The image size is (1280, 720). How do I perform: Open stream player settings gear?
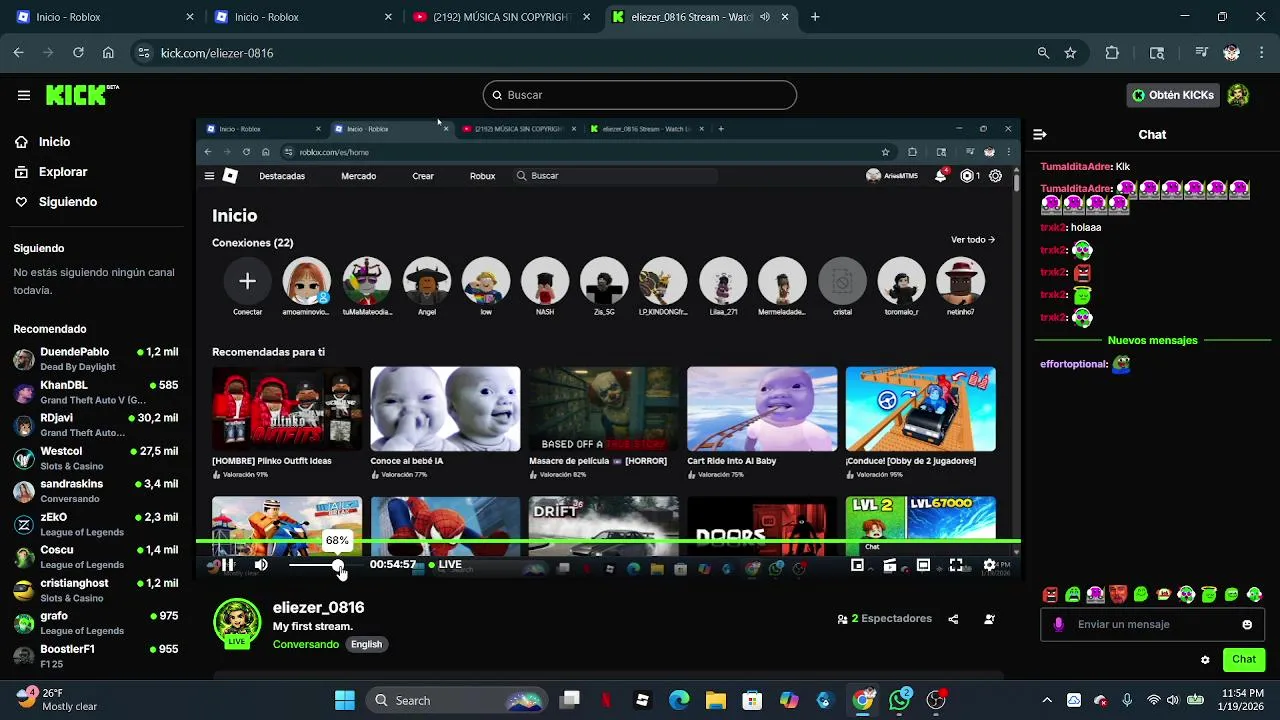pyautogui.click(x=989, y=565)
